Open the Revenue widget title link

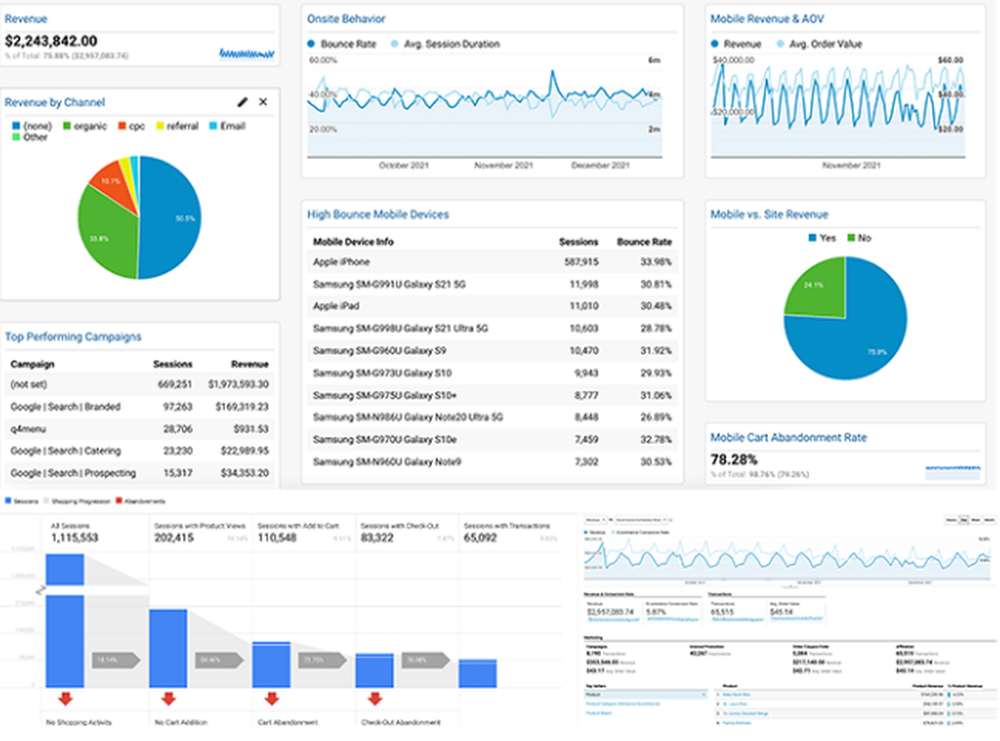point(26,19)
